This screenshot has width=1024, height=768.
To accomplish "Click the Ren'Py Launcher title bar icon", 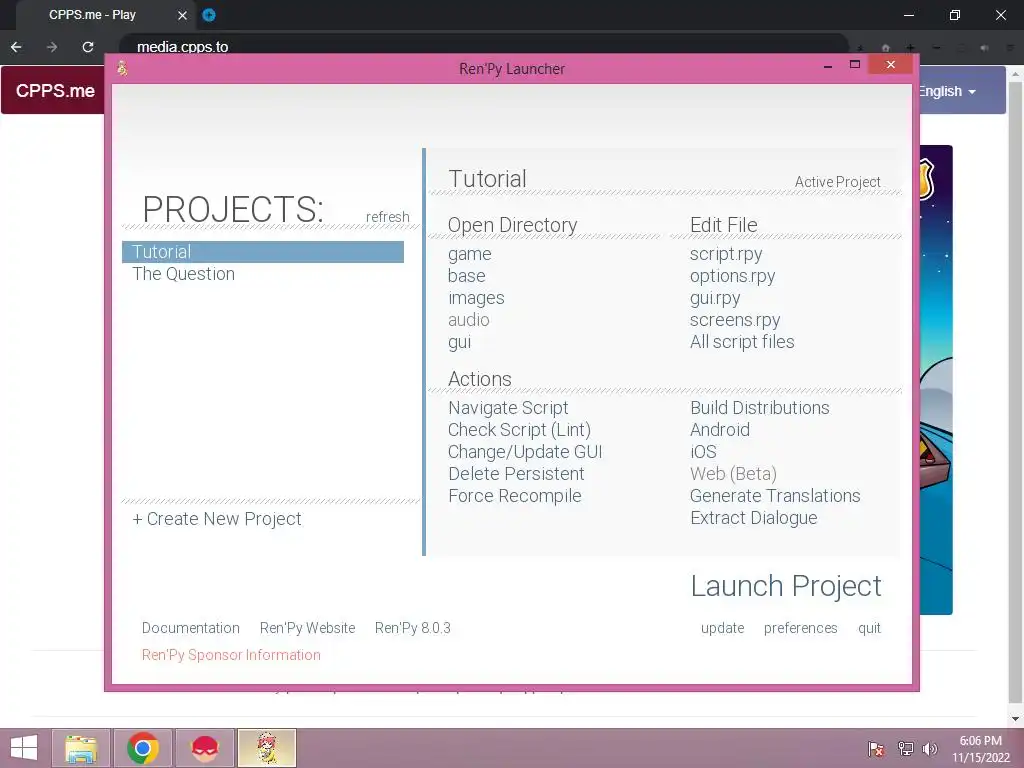I will (x=122, y=67).
